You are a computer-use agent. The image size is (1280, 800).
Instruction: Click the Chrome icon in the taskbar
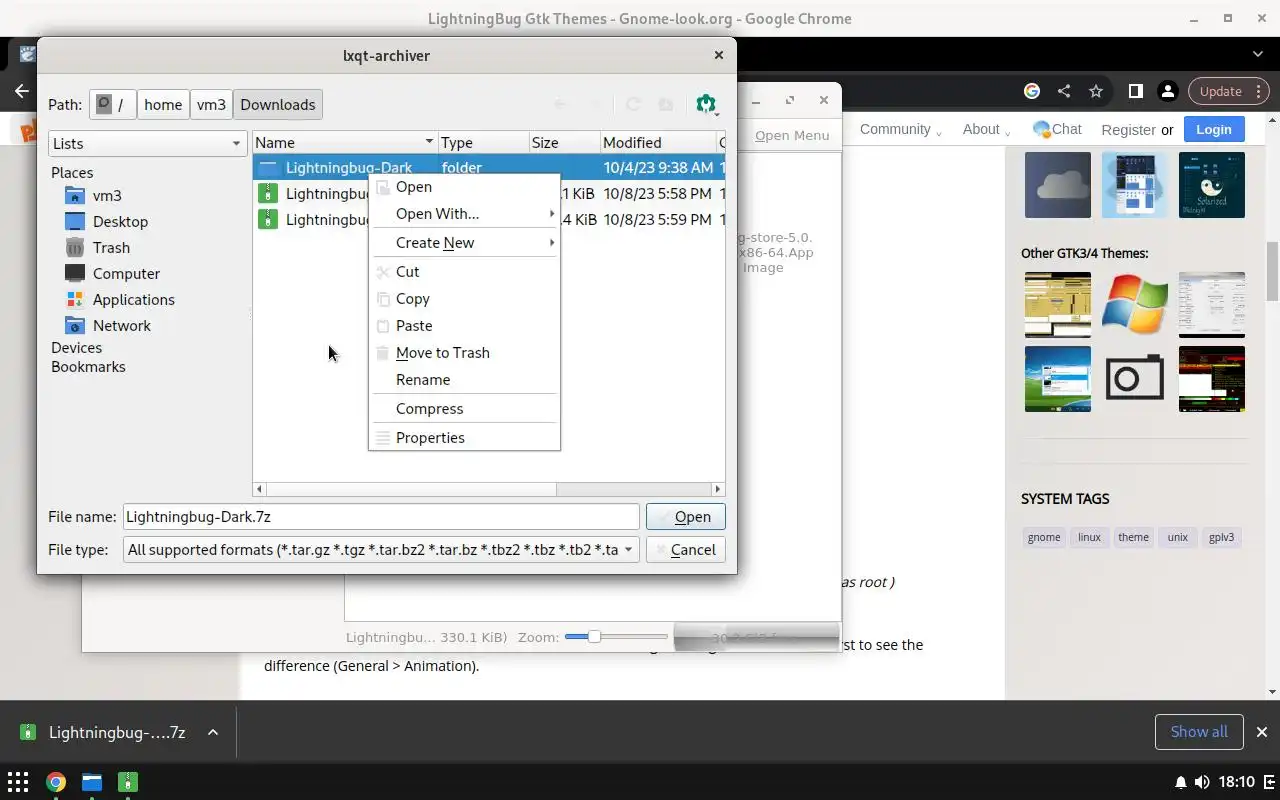point(56,782)
